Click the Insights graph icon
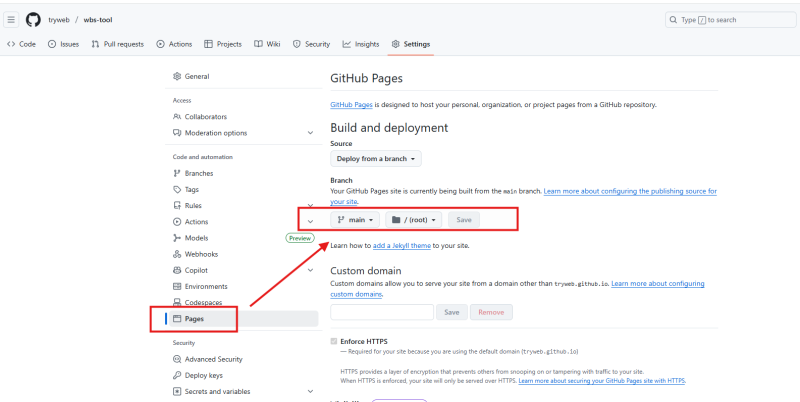This screenshot has height=402, width=800. coord(346,44)
